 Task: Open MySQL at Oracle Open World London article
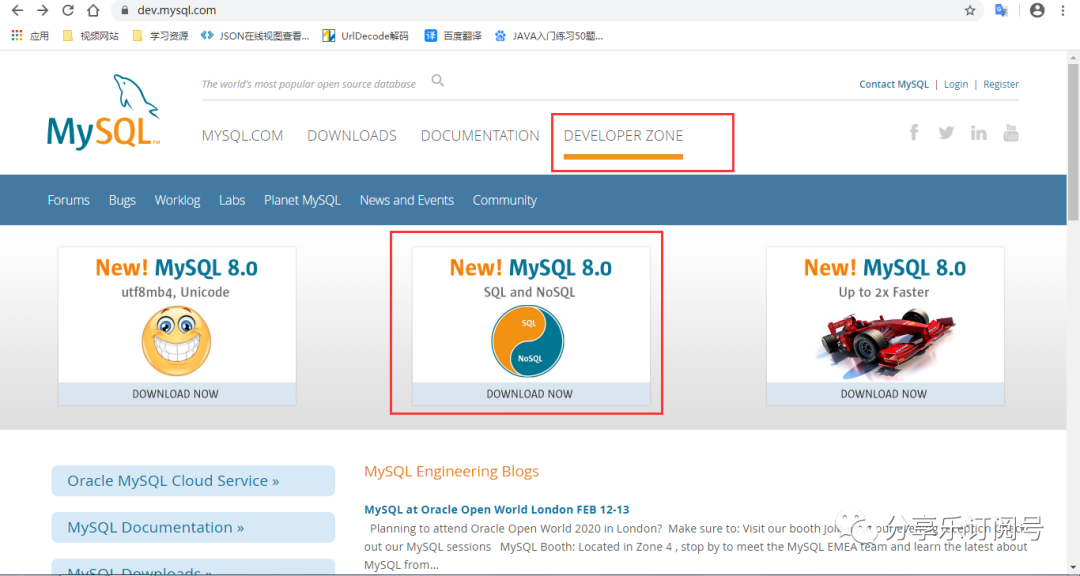(x=497, y=510)
